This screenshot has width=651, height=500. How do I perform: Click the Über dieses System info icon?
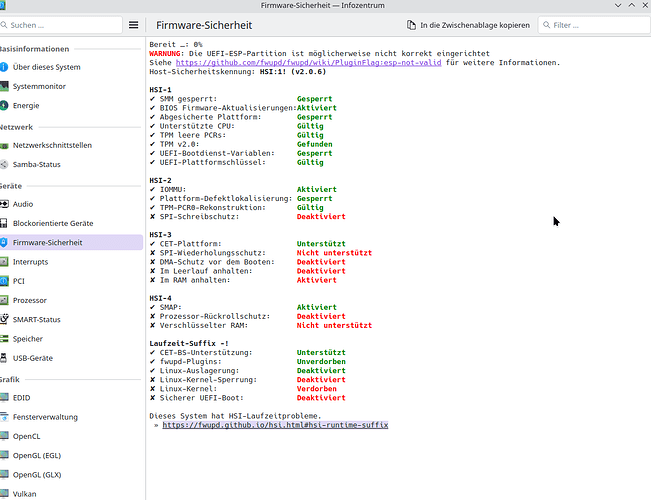point(4,67)
